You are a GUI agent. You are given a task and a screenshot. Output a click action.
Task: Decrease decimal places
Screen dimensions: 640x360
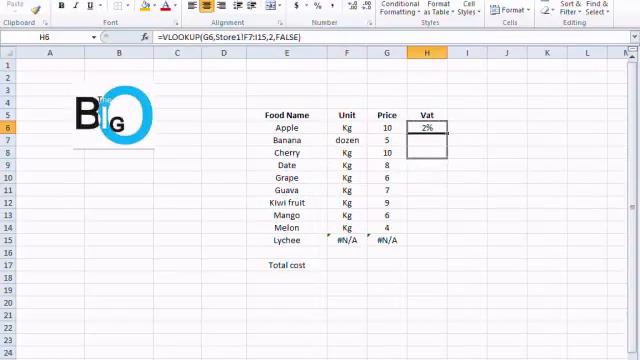[367, 5]
